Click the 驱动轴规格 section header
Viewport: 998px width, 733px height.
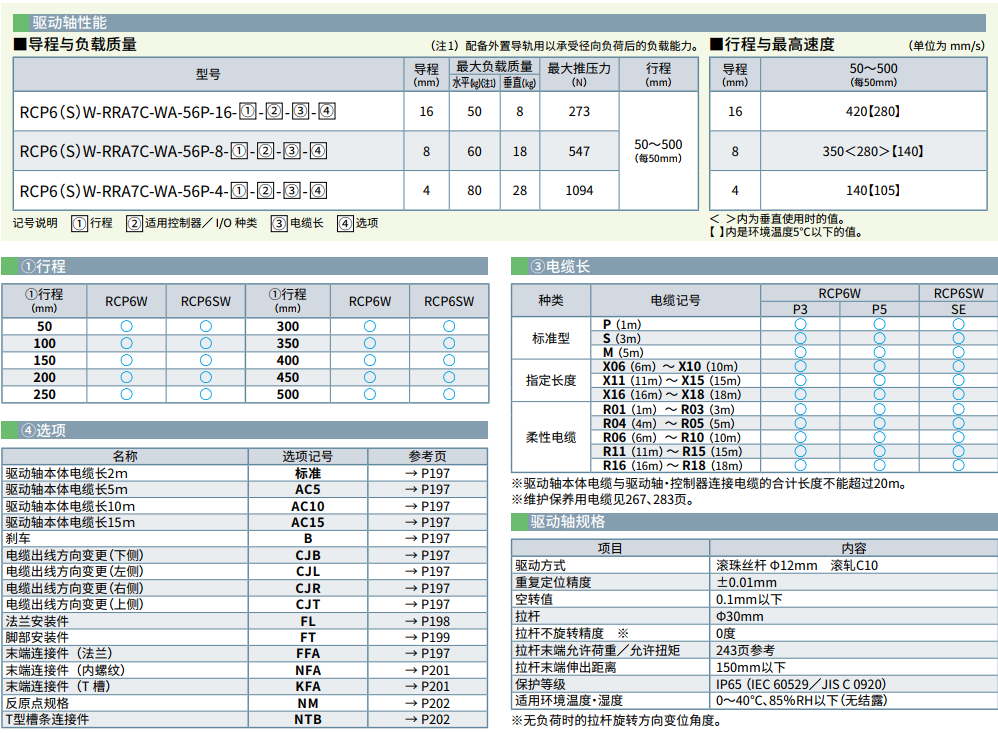tap(754, 522)
